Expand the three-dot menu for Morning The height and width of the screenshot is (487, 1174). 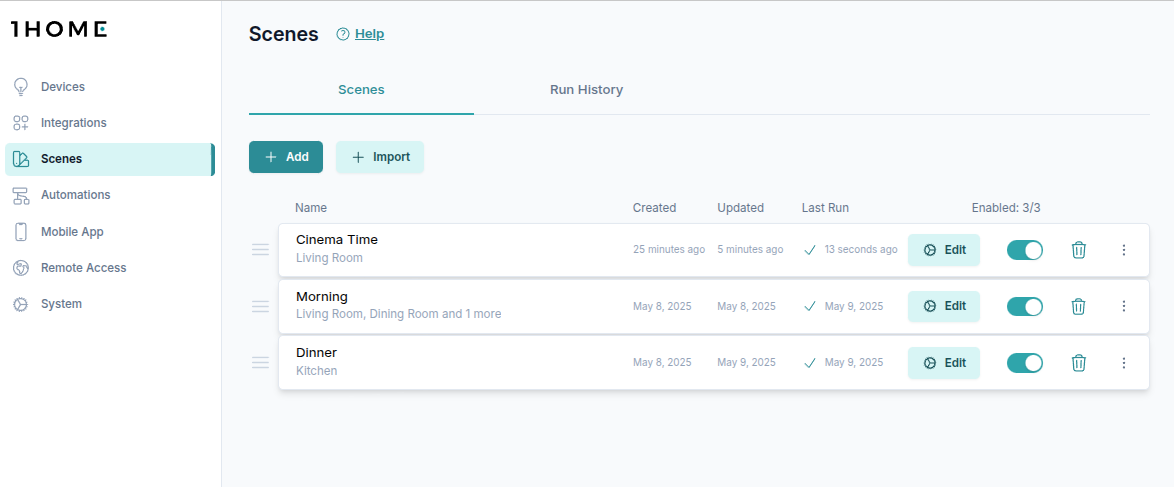tap(1123, 306)
